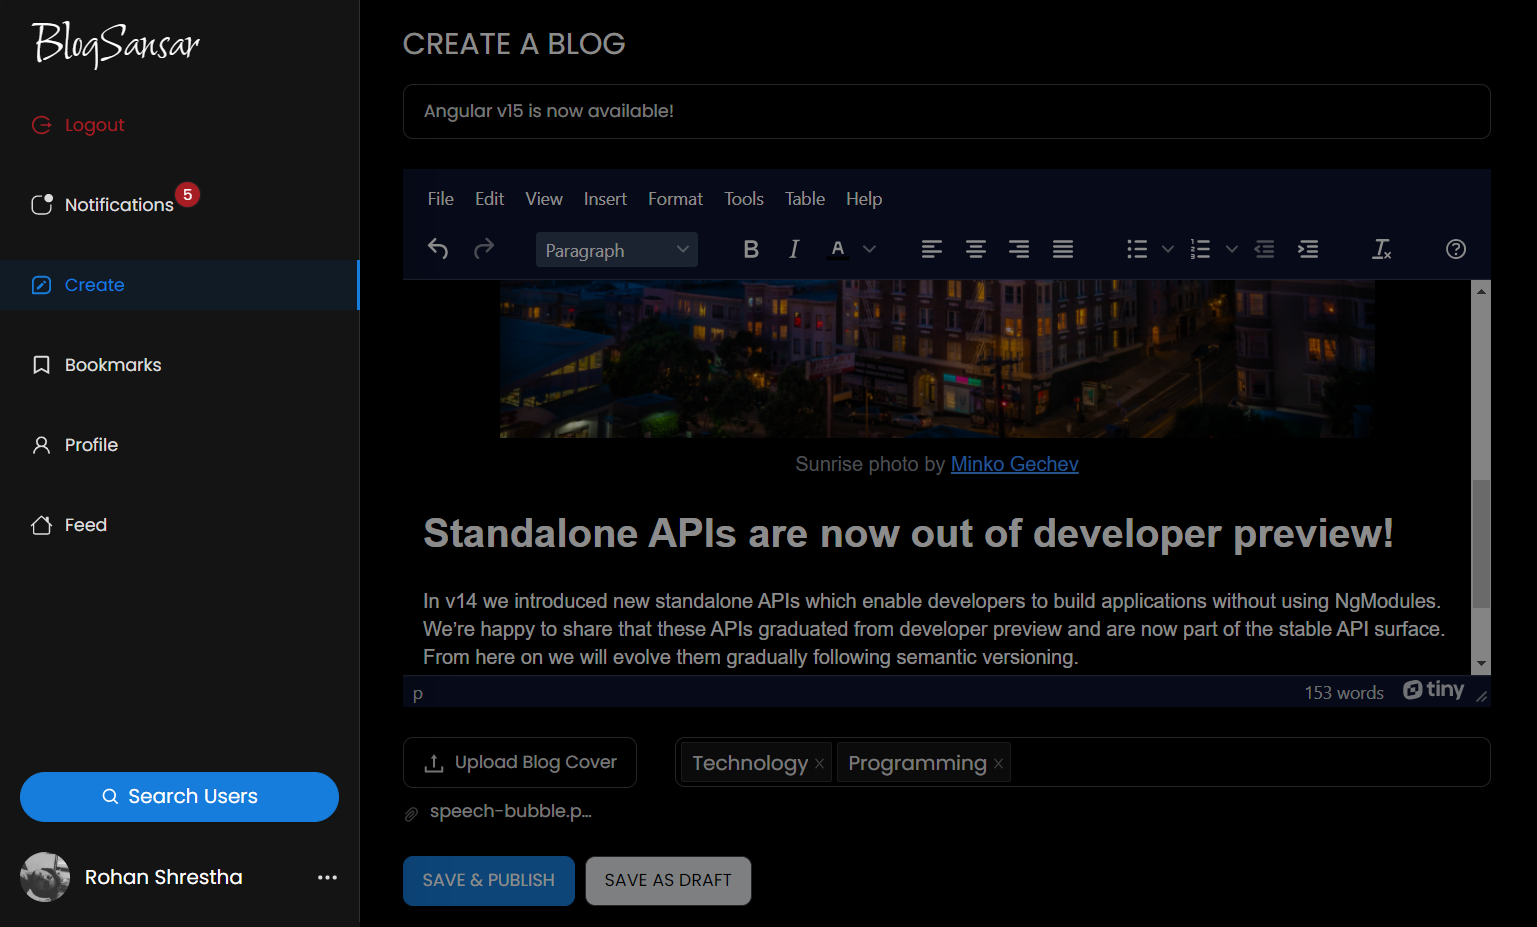Open the user options three-dot menu
The image size is (1537, 927).
click(x=327, y=877)
